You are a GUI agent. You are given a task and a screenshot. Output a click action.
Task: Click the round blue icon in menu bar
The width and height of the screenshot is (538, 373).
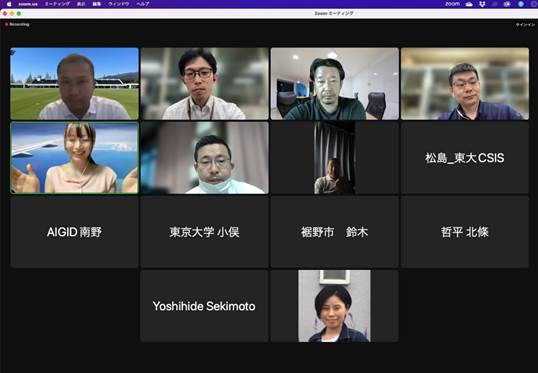[521, 4]
